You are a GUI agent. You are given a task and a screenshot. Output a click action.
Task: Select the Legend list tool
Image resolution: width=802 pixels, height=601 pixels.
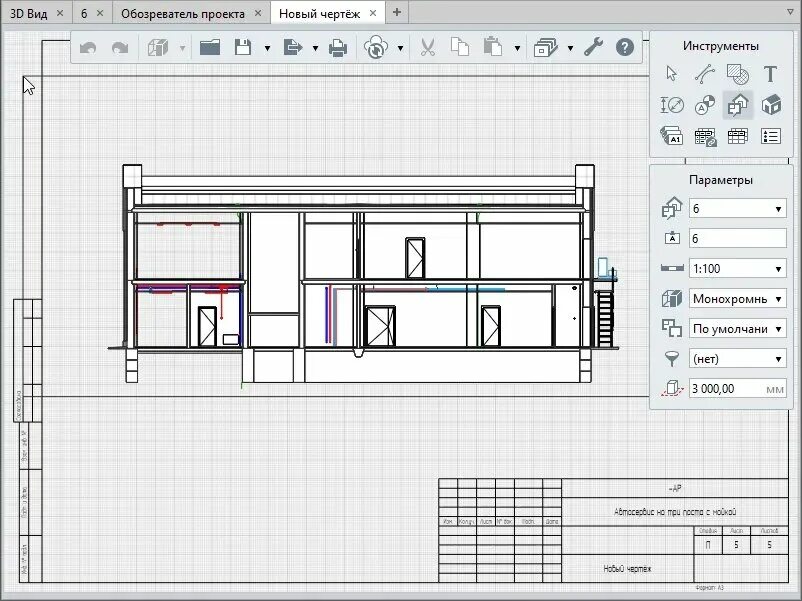coord(771,136)
